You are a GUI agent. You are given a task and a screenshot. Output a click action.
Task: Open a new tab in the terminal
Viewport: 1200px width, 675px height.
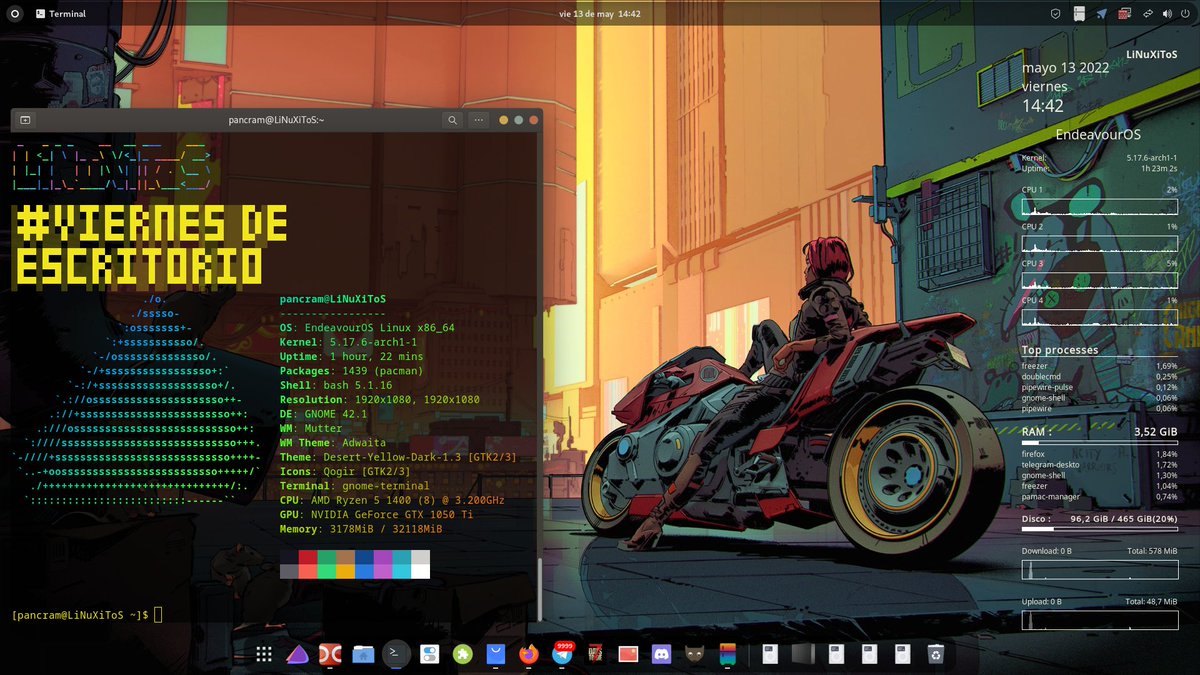pyautogui.click(x=25, y=120)
